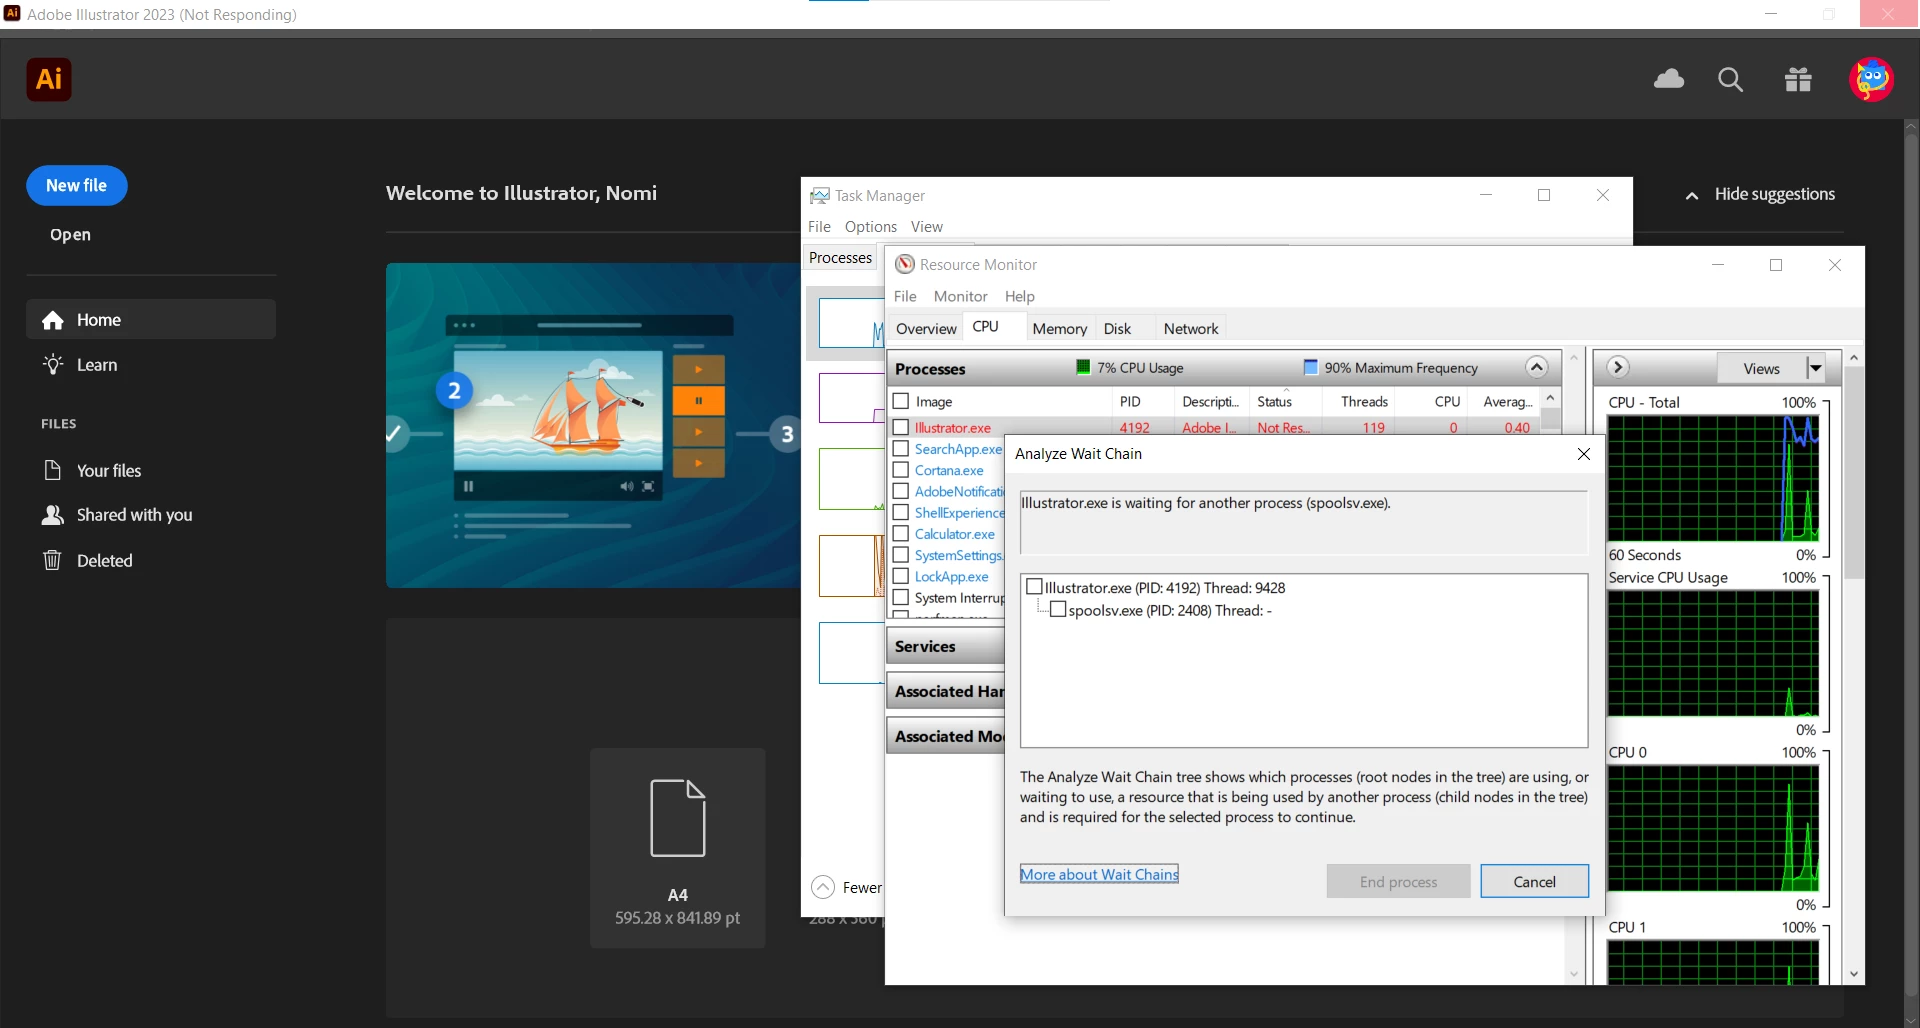Collapse the graphs pane arrow in Resource Monitor
1920x1028 pixels.
1618,367
